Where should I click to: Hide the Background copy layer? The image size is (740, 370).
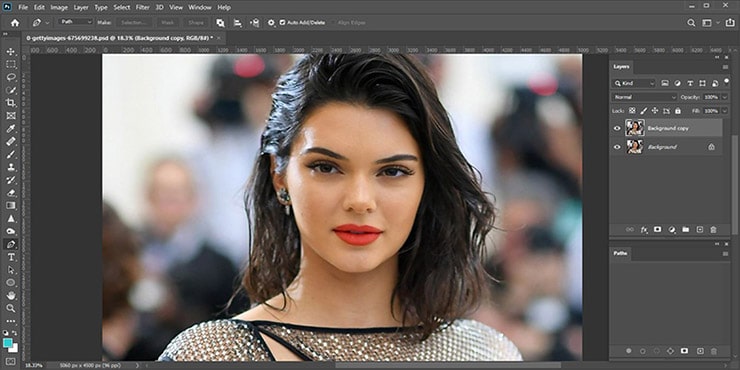pyautogui.click(x=617, y=128)
